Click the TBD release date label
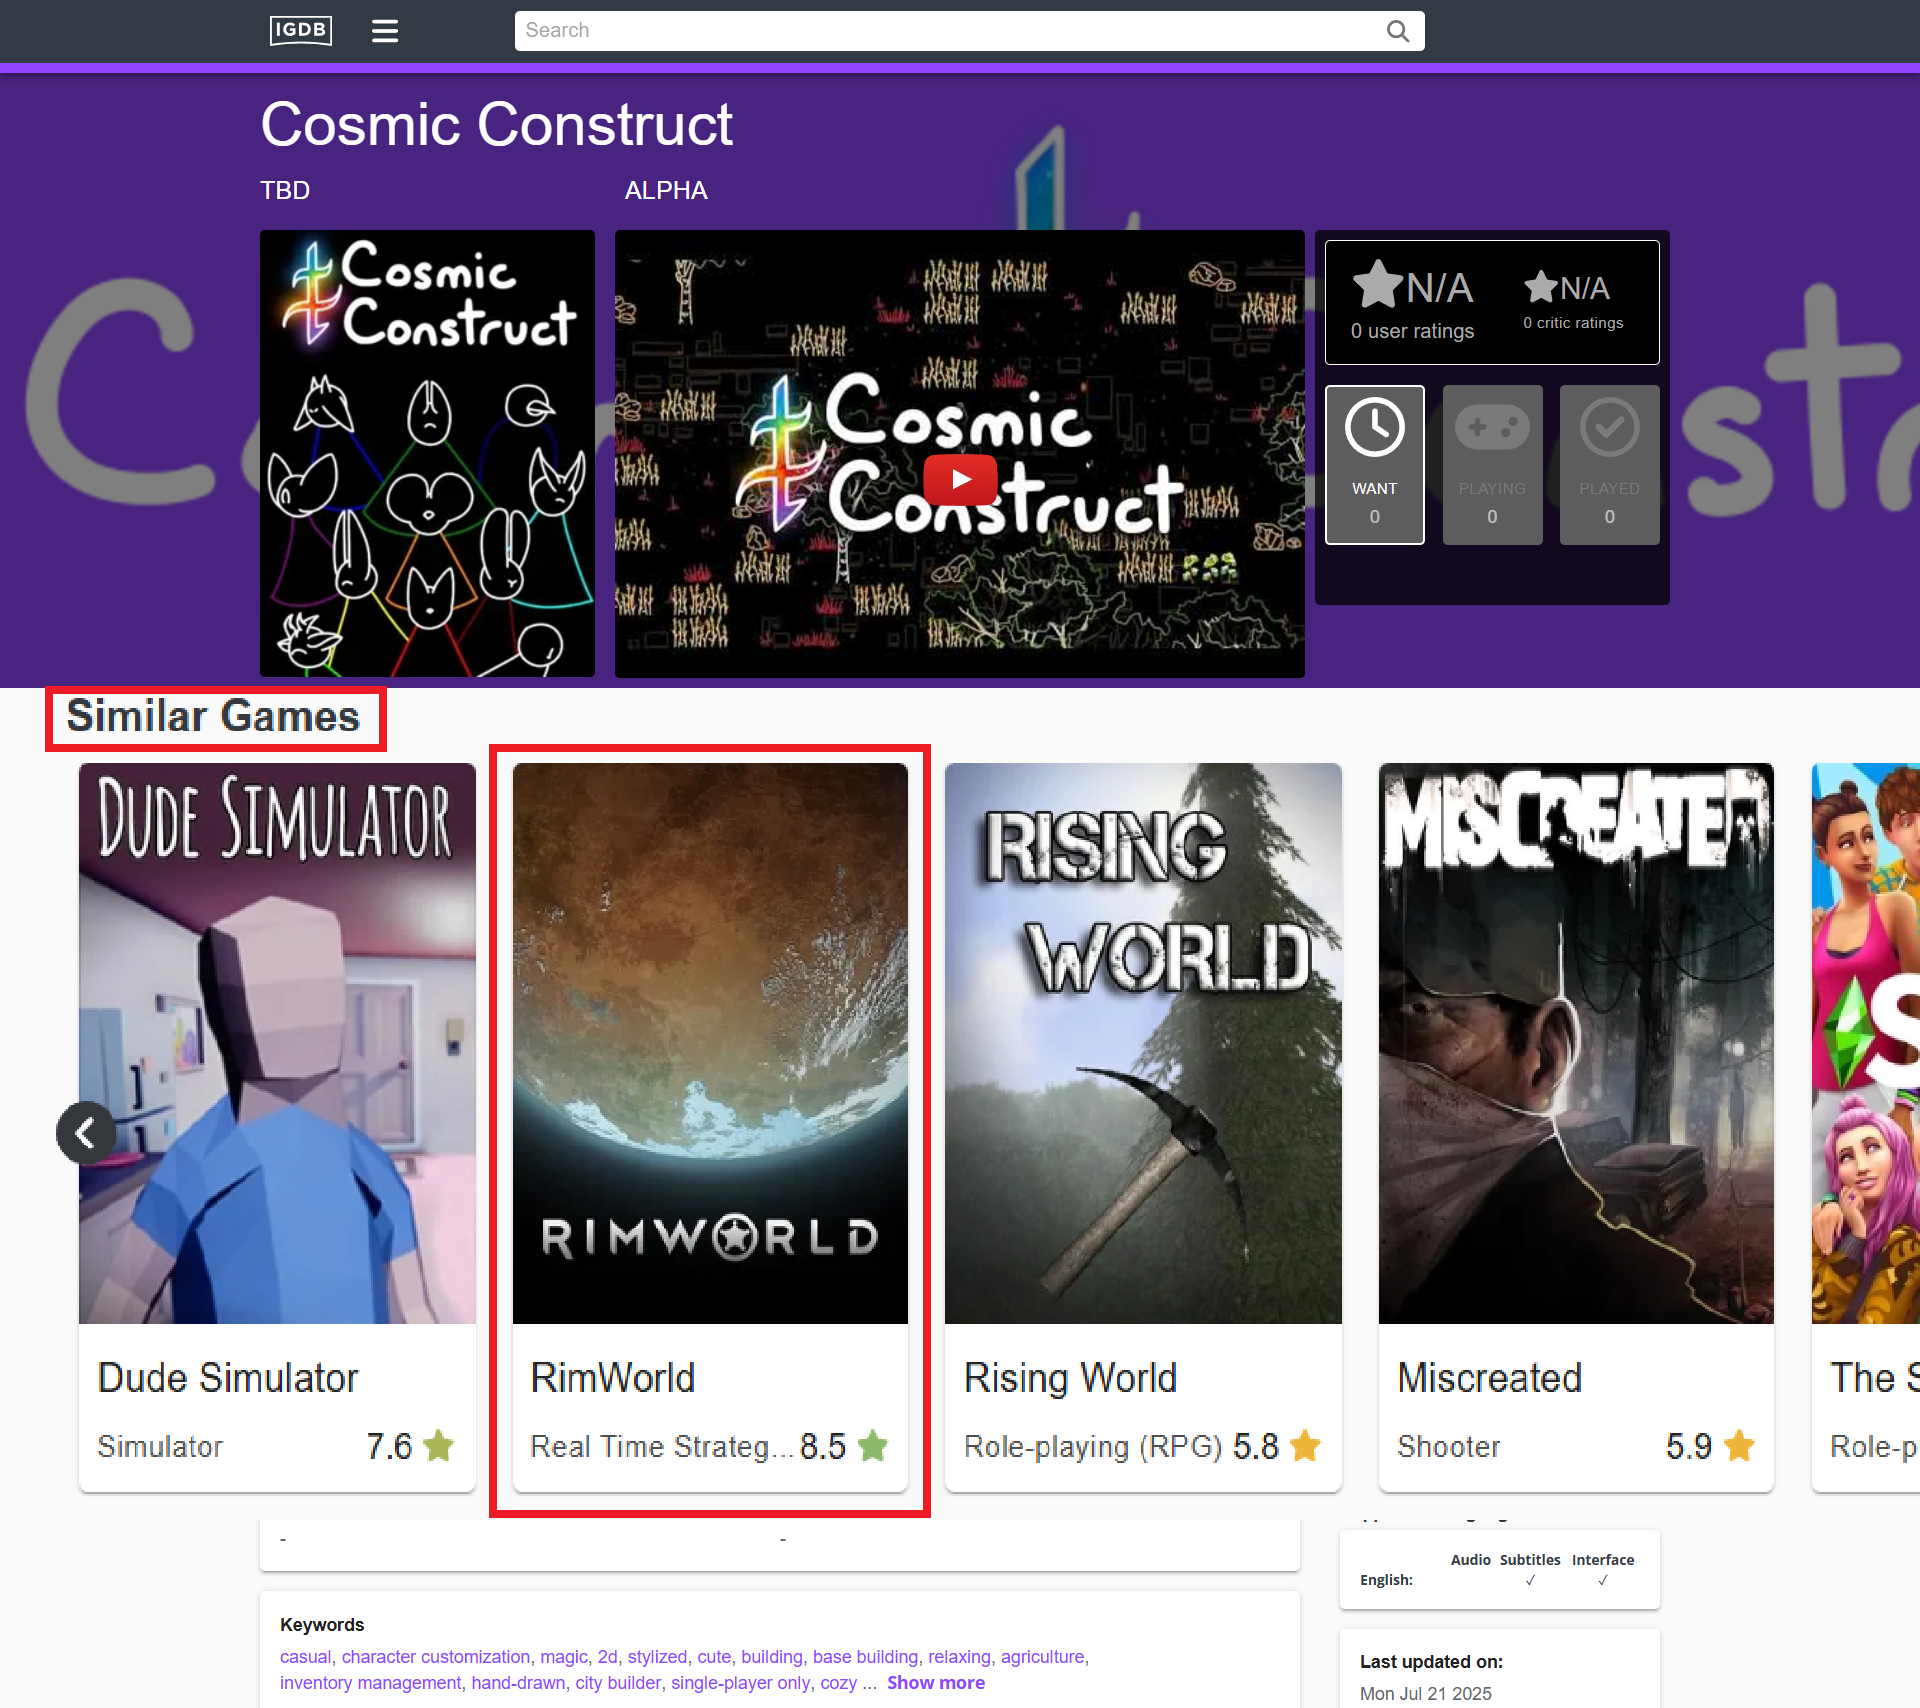 285,190
